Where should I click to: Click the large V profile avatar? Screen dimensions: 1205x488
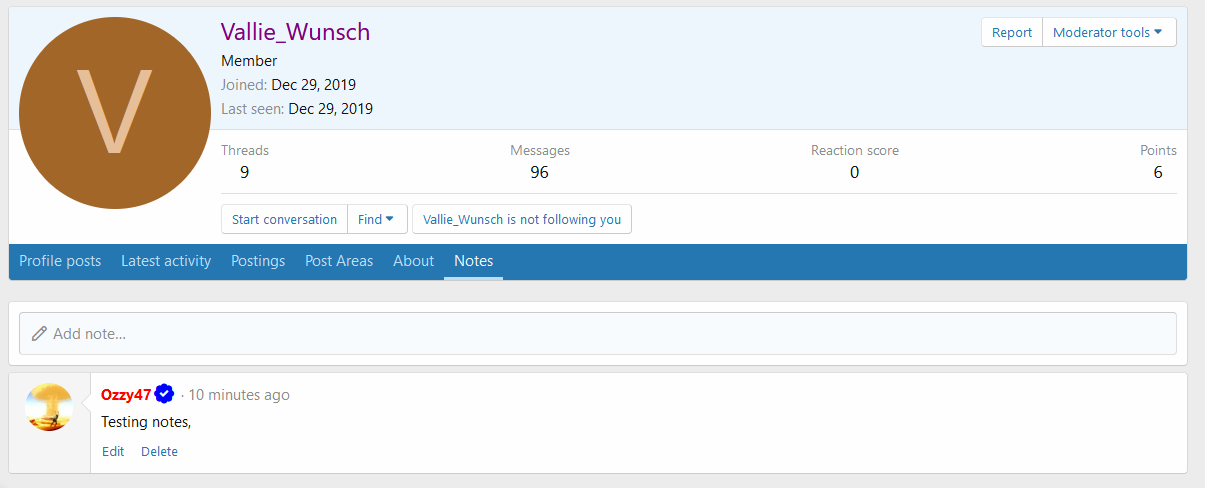[115, 113]
